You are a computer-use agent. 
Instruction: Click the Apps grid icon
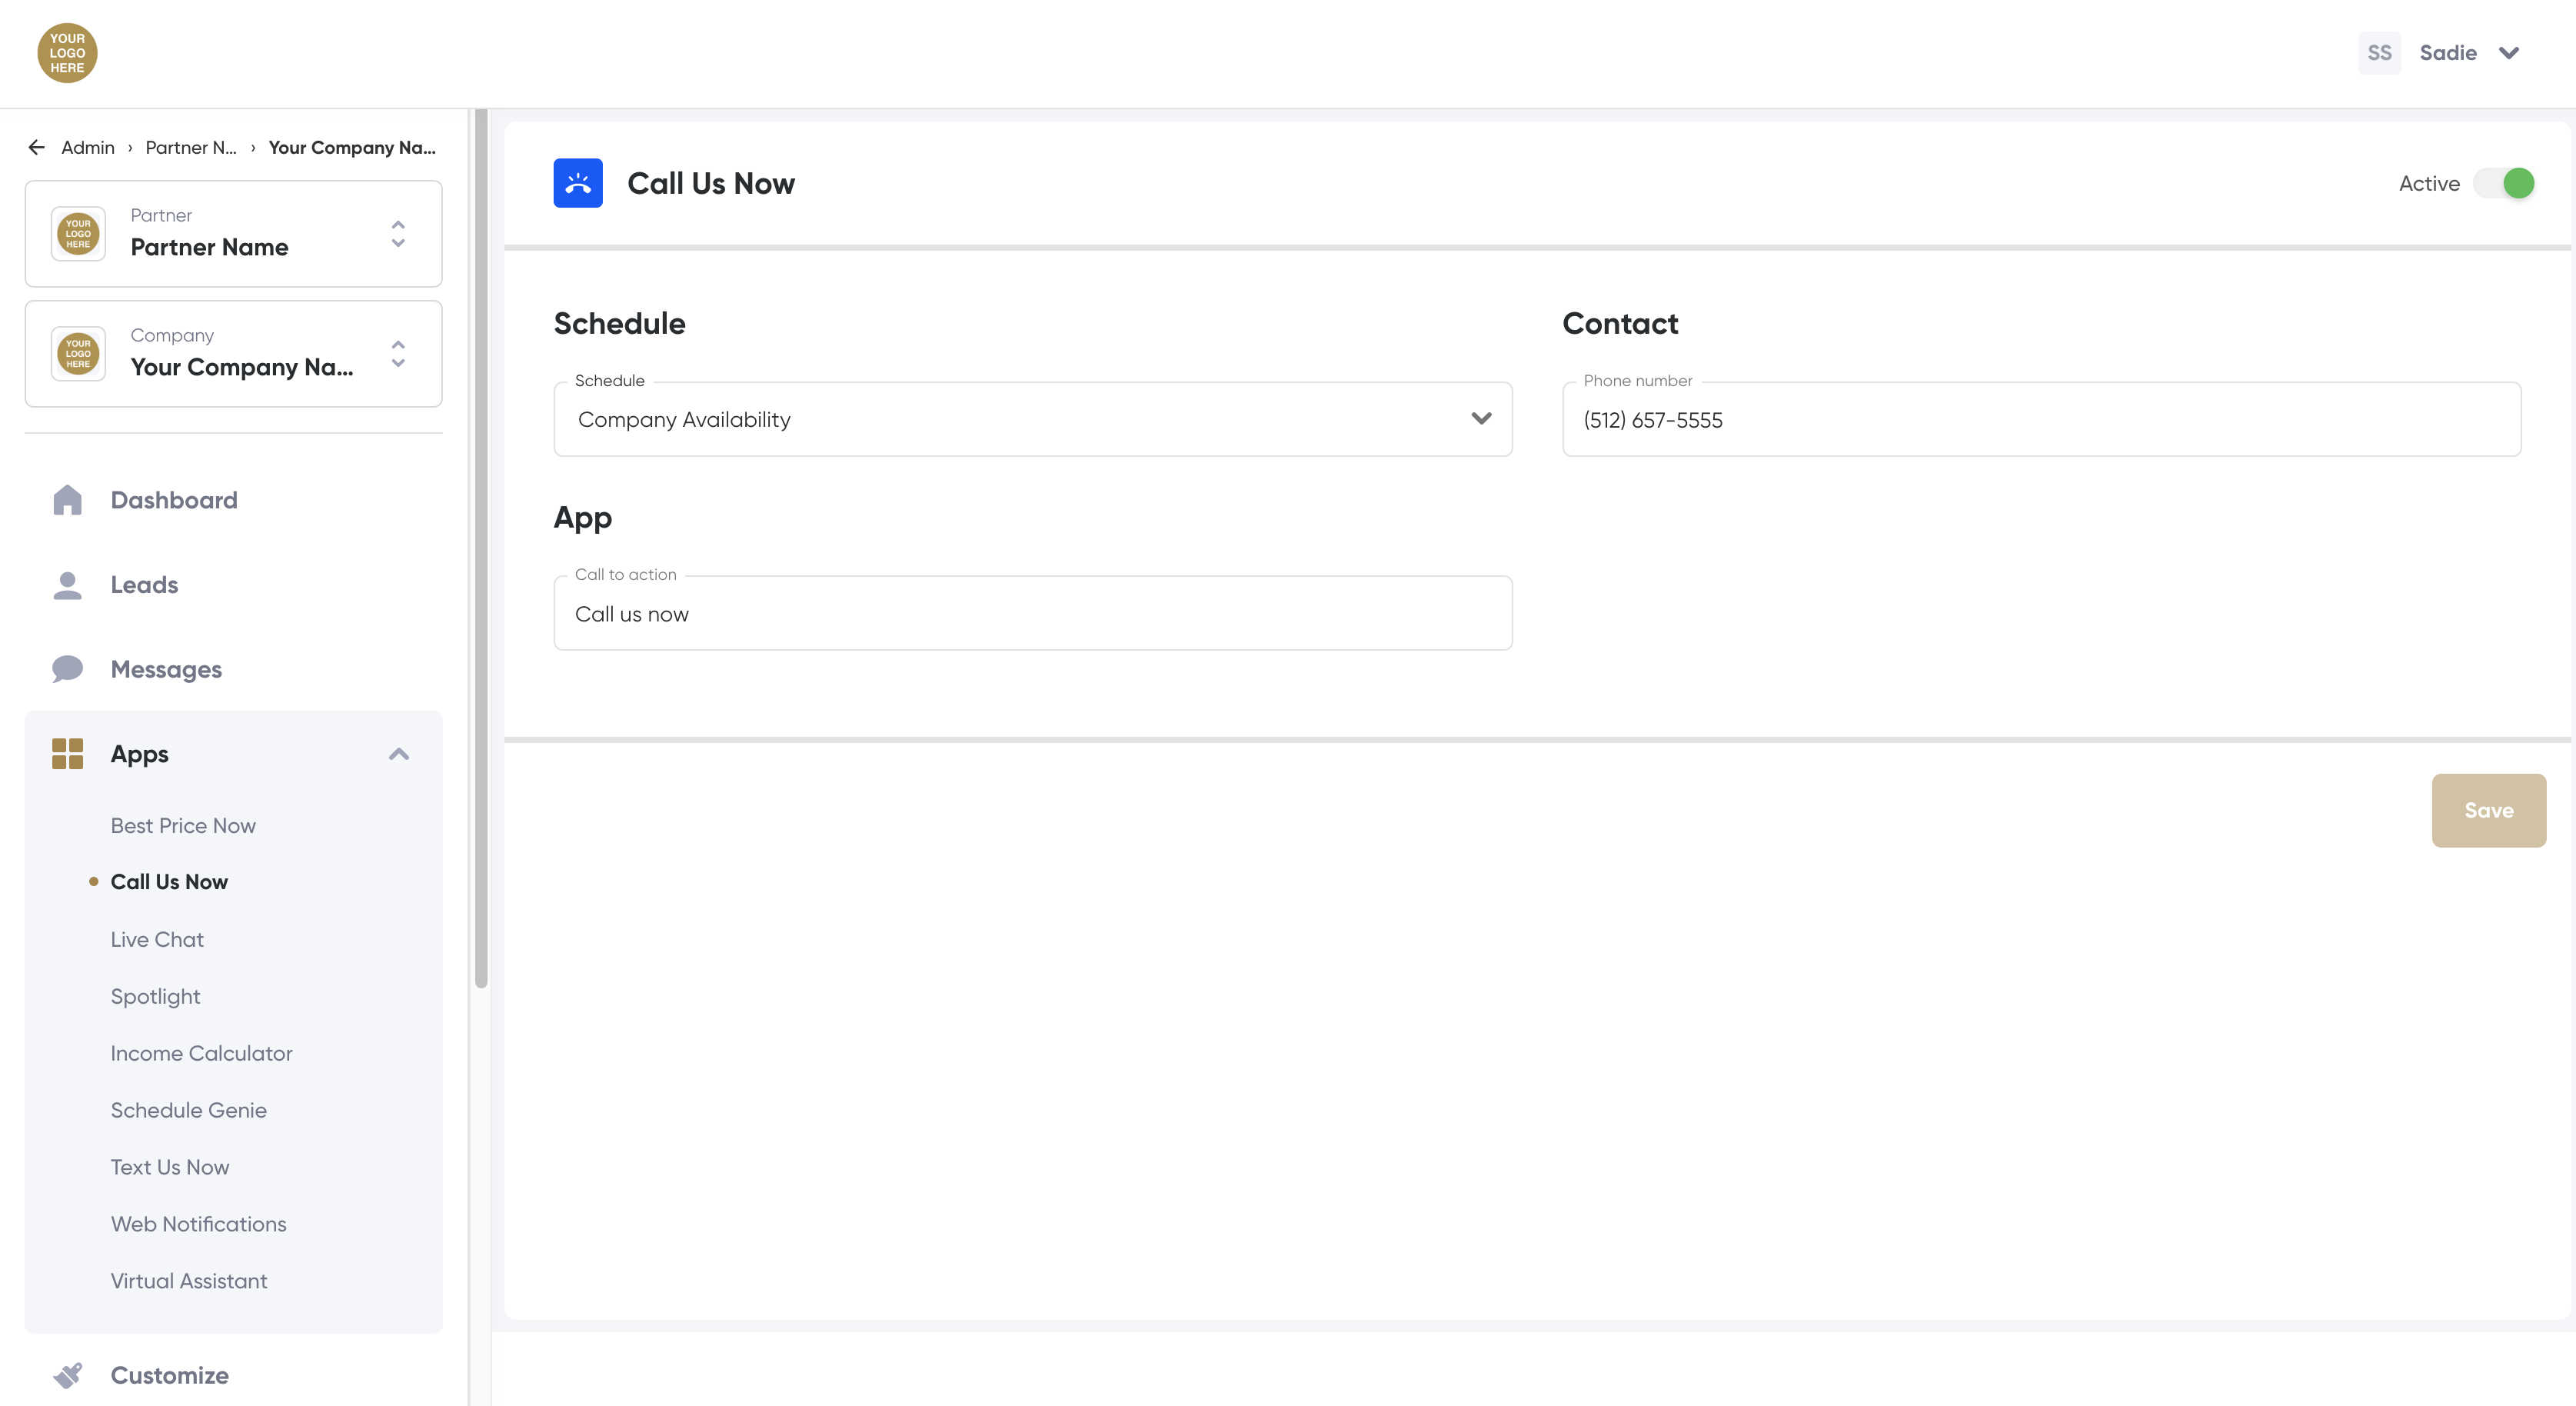point(67,754)
